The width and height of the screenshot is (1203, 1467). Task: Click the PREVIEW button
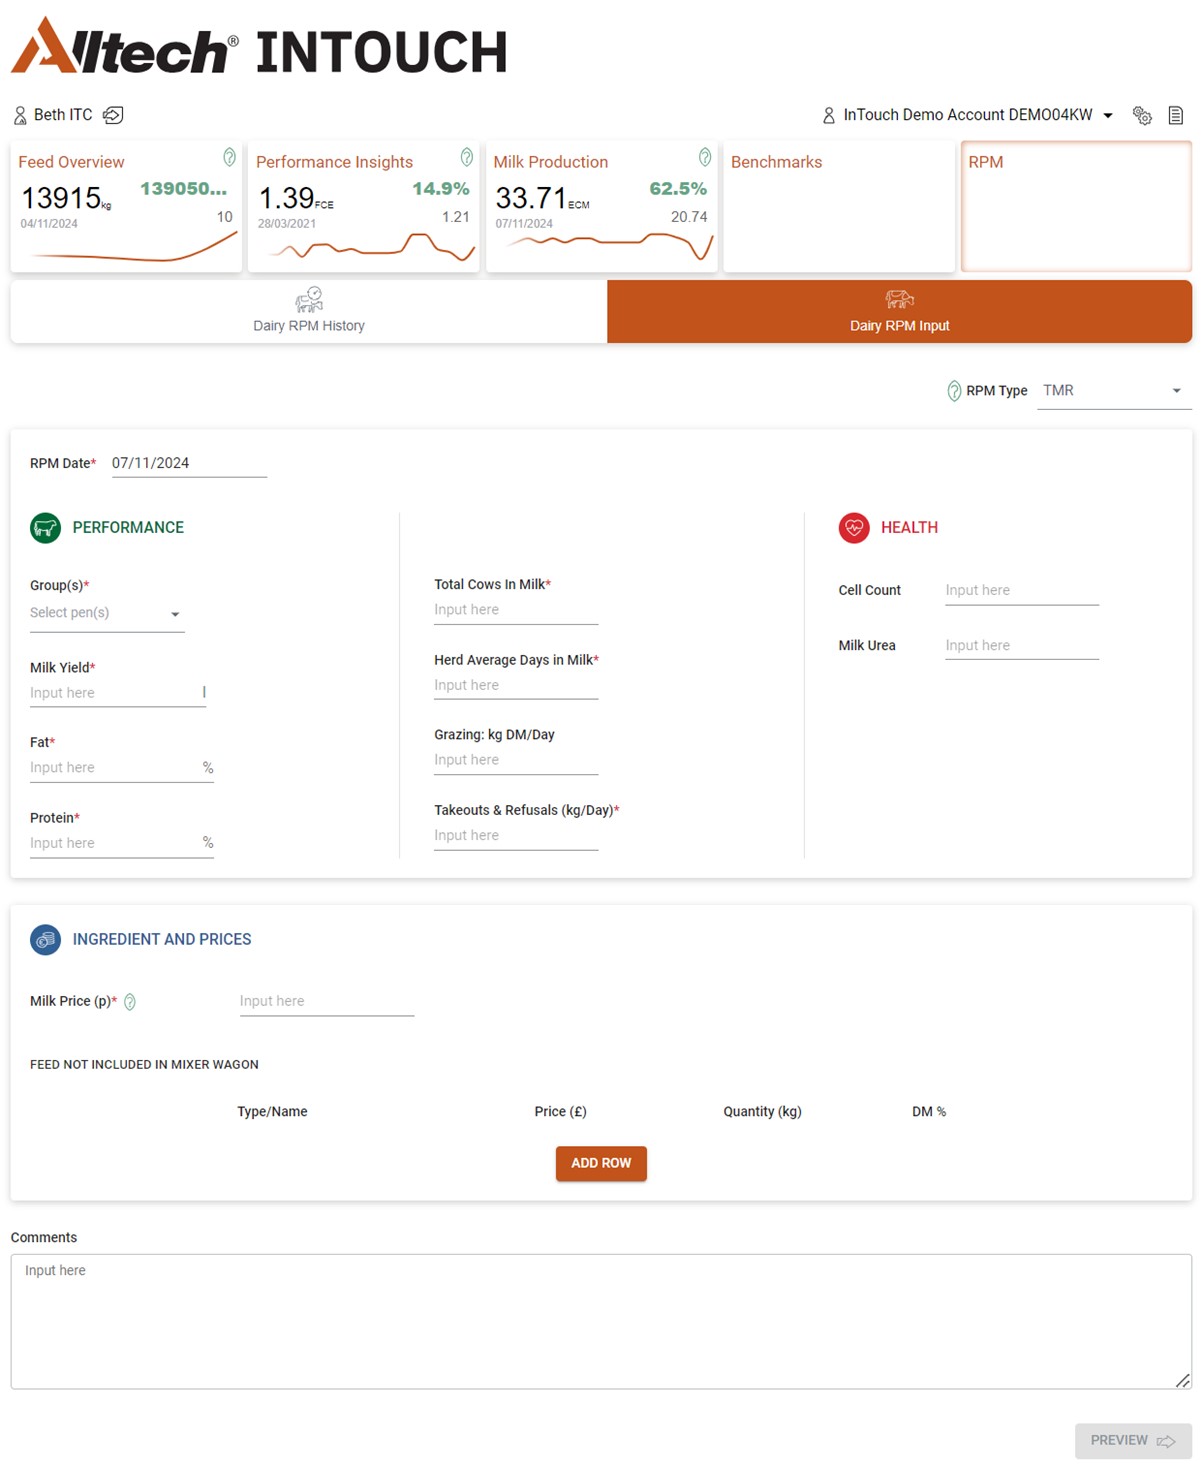coord(1133,1441)
